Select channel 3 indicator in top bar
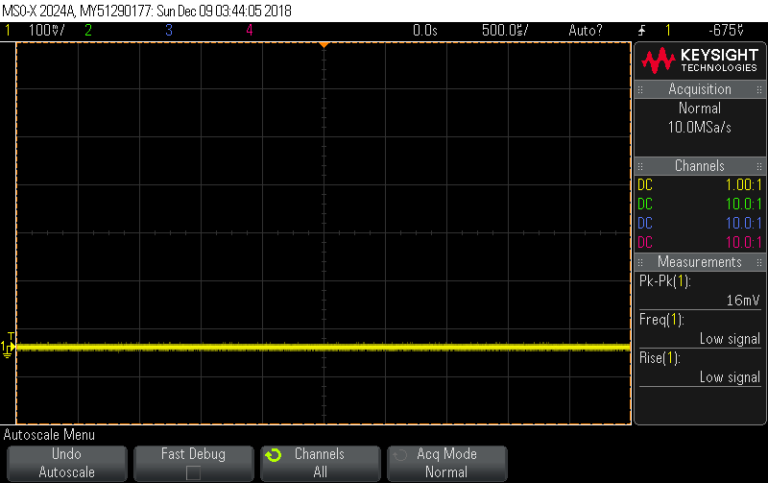 click(169, 30)
